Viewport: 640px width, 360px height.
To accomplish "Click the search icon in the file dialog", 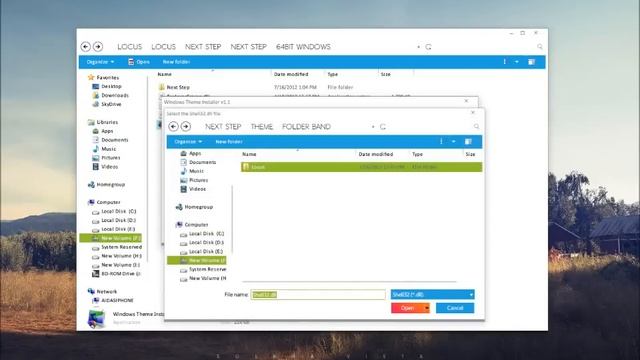I will pos(476,127).
